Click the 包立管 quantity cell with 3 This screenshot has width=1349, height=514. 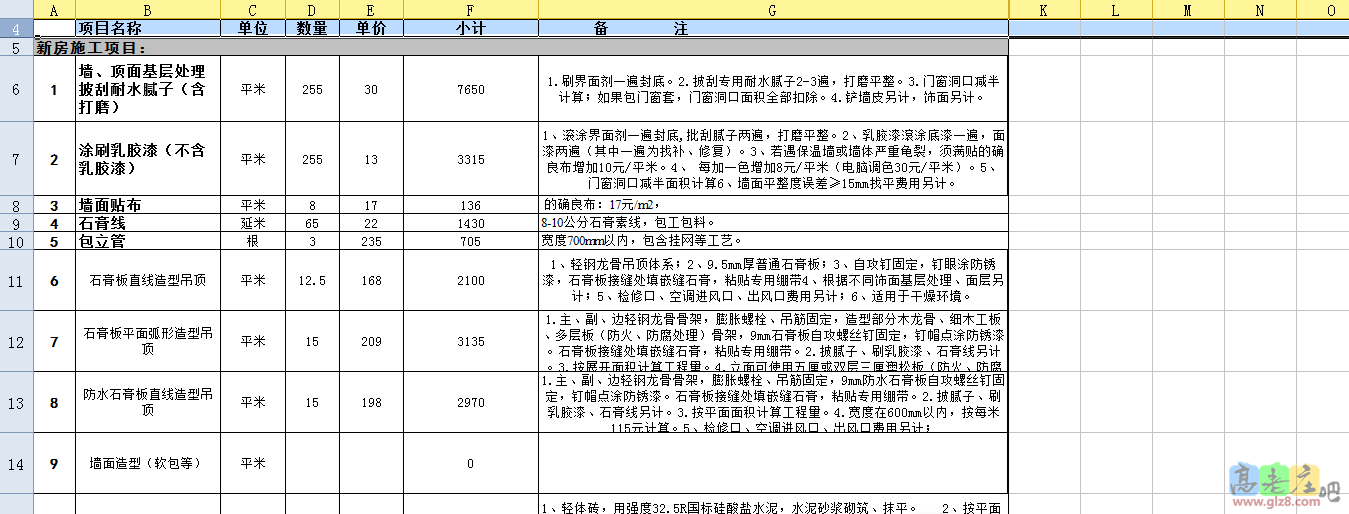click(x=312, y=241)
